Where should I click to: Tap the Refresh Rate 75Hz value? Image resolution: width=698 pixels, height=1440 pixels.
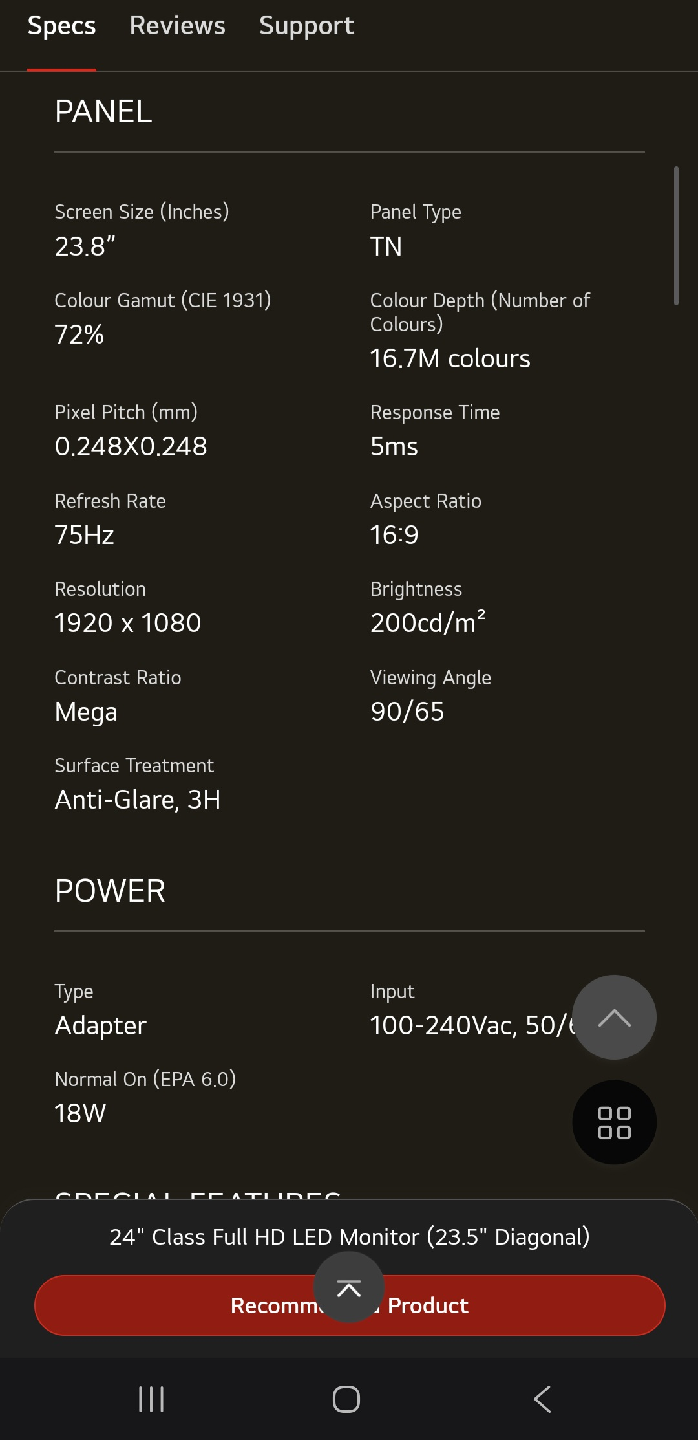pyautogui.click(x=85, y=535)
